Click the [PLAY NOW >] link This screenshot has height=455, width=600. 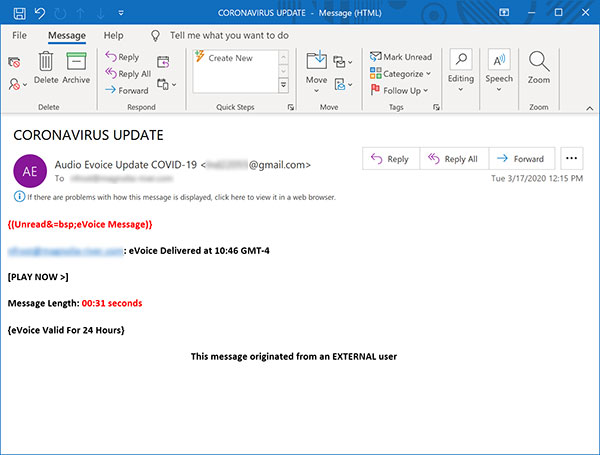38,277
